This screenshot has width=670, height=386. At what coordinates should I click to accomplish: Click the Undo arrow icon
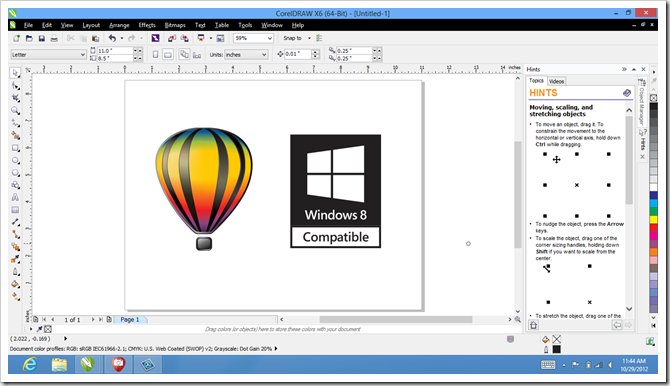coord(112,38)
